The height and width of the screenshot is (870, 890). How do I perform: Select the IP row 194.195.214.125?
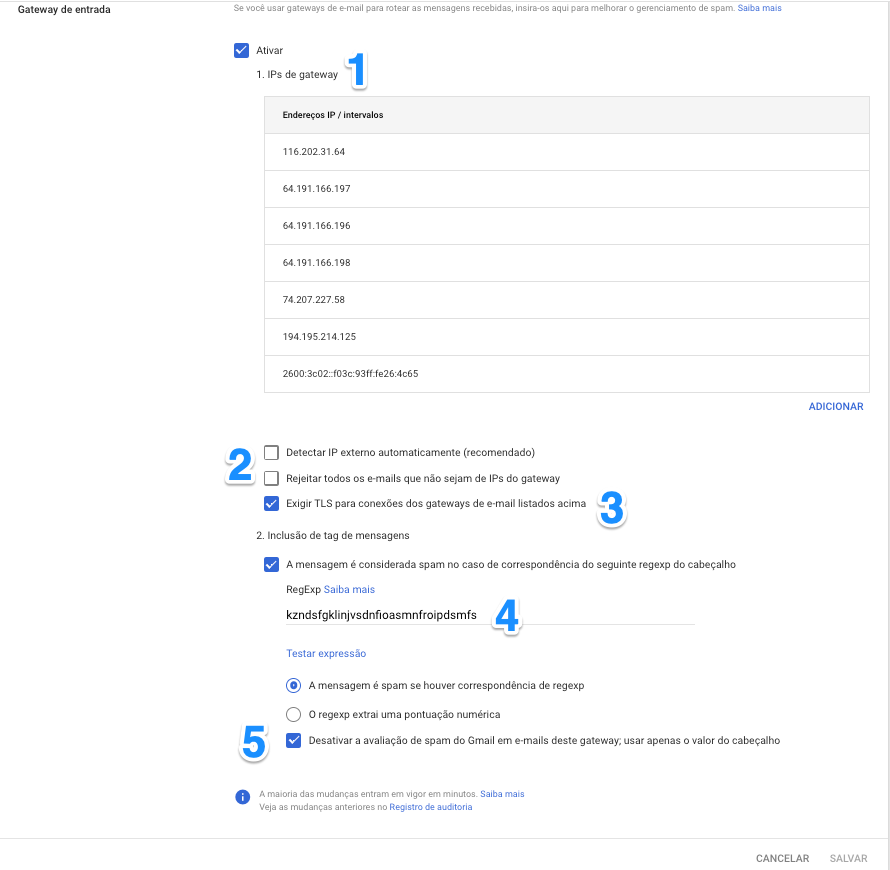coord(566,337)
